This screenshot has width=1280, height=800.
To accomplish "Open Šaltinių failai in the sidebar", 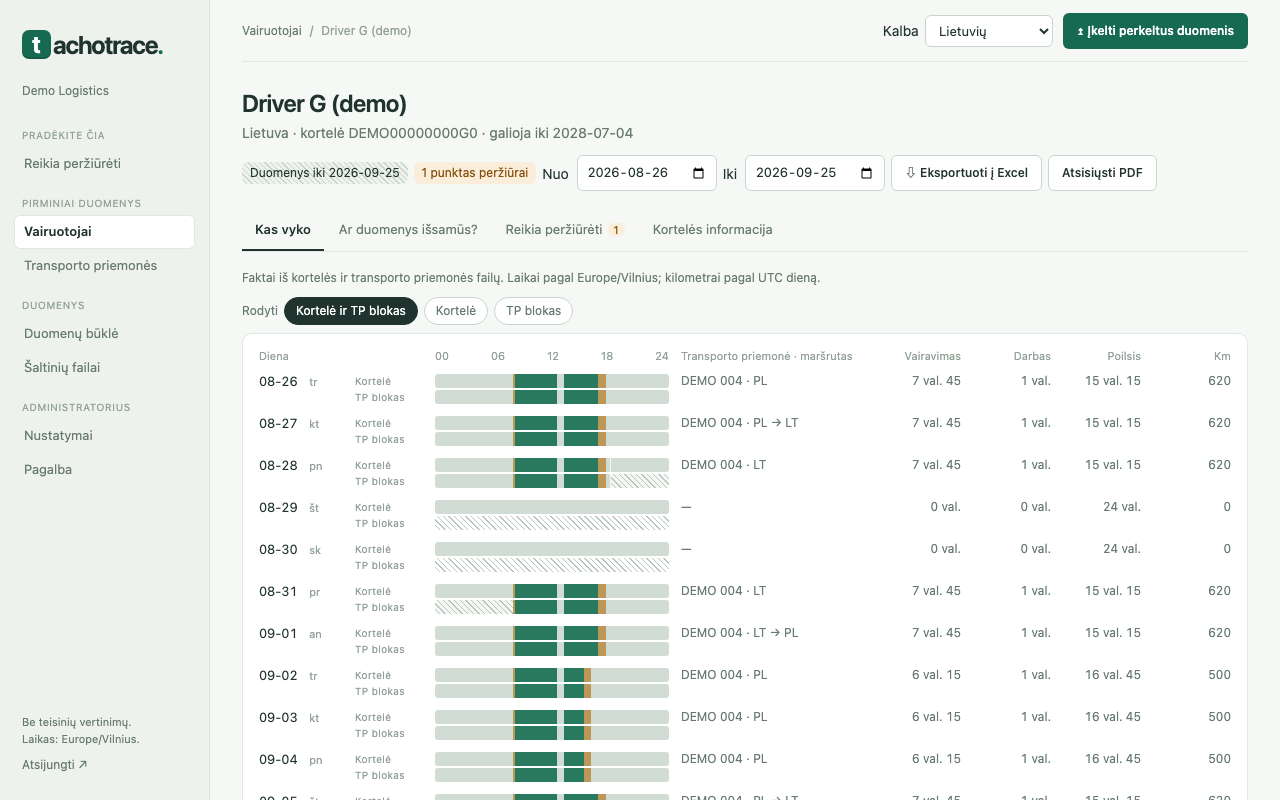I will coord(104,368).
